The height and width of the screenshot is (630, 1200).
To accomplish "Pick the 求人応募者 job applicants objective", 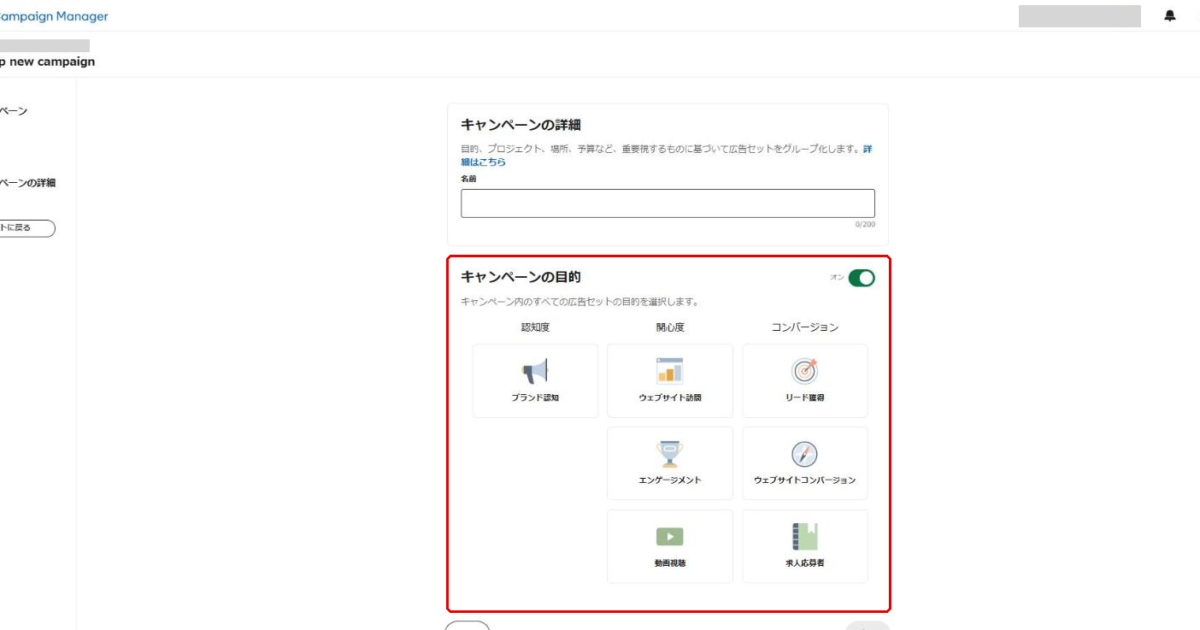I will click(x=805, y=546).
